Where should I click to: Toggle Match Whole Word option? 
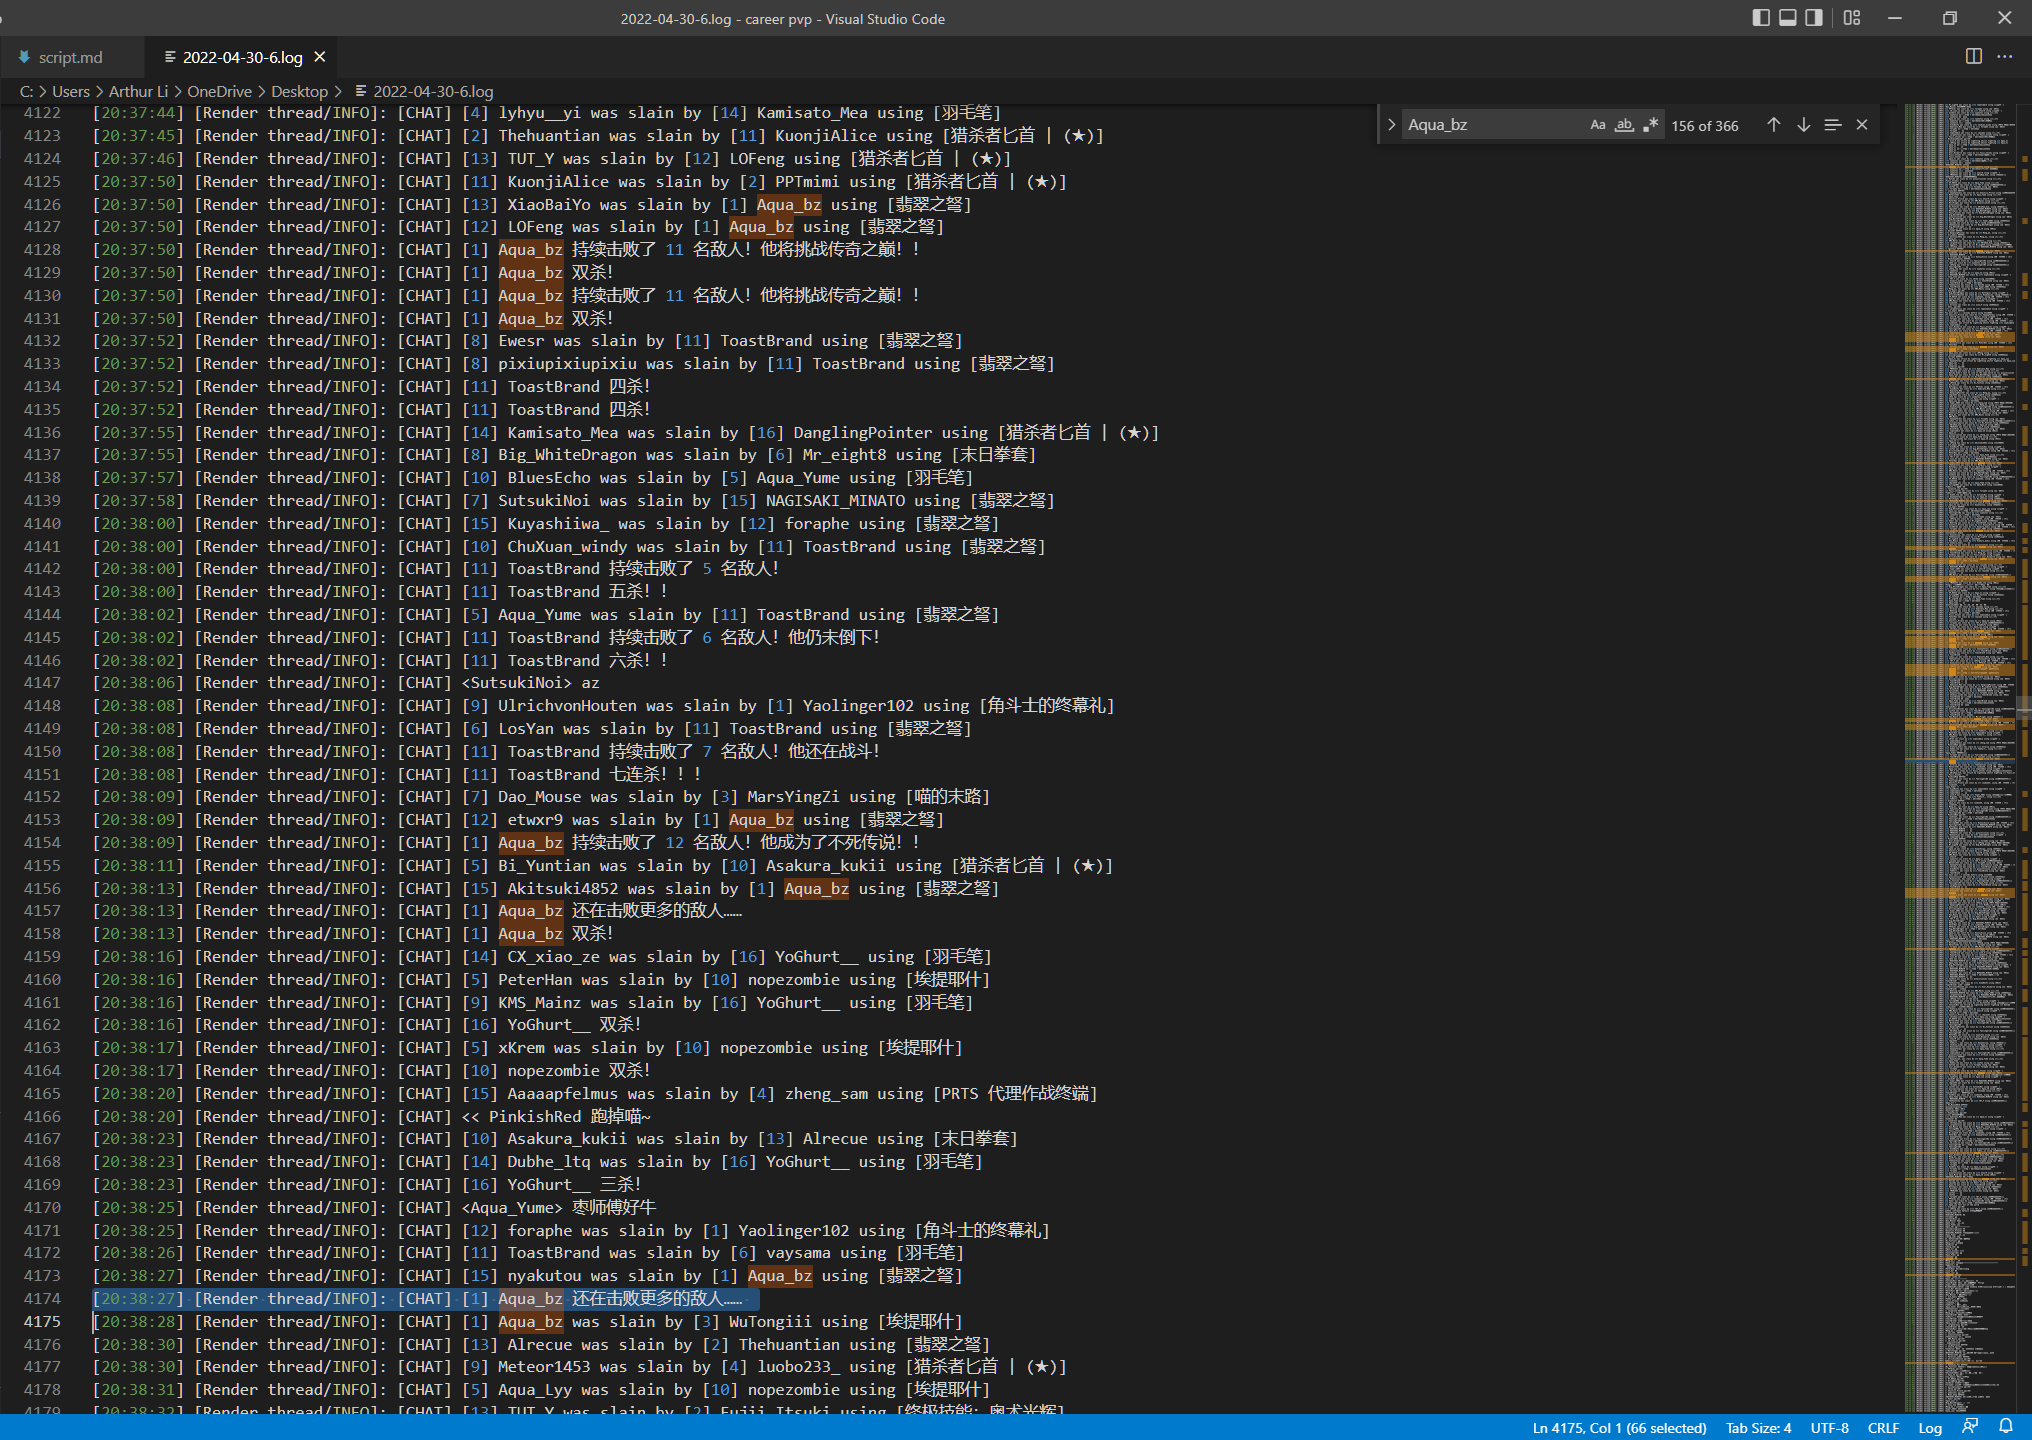tap(1624, 125)
